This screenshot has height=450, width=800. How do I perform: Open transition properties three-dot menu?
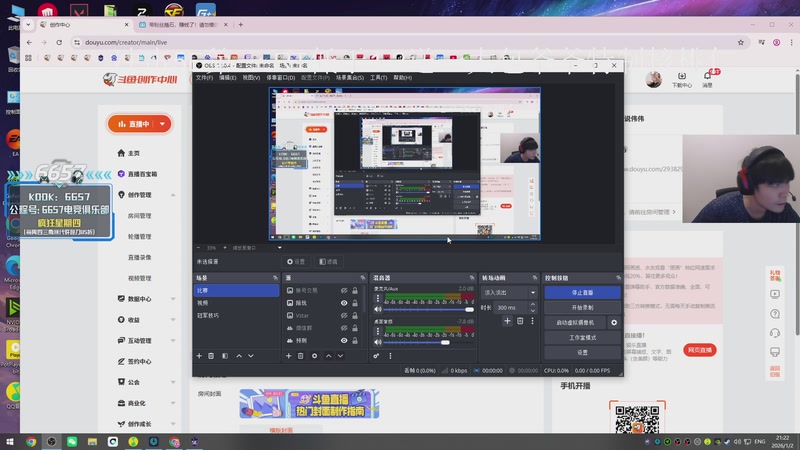pyautogui.click(x=532, y=321)
